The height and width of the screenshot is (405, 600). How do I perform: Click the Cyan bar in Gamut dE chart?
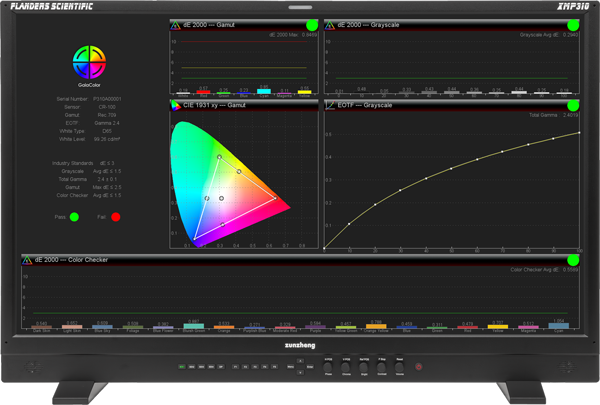point(264,91)
